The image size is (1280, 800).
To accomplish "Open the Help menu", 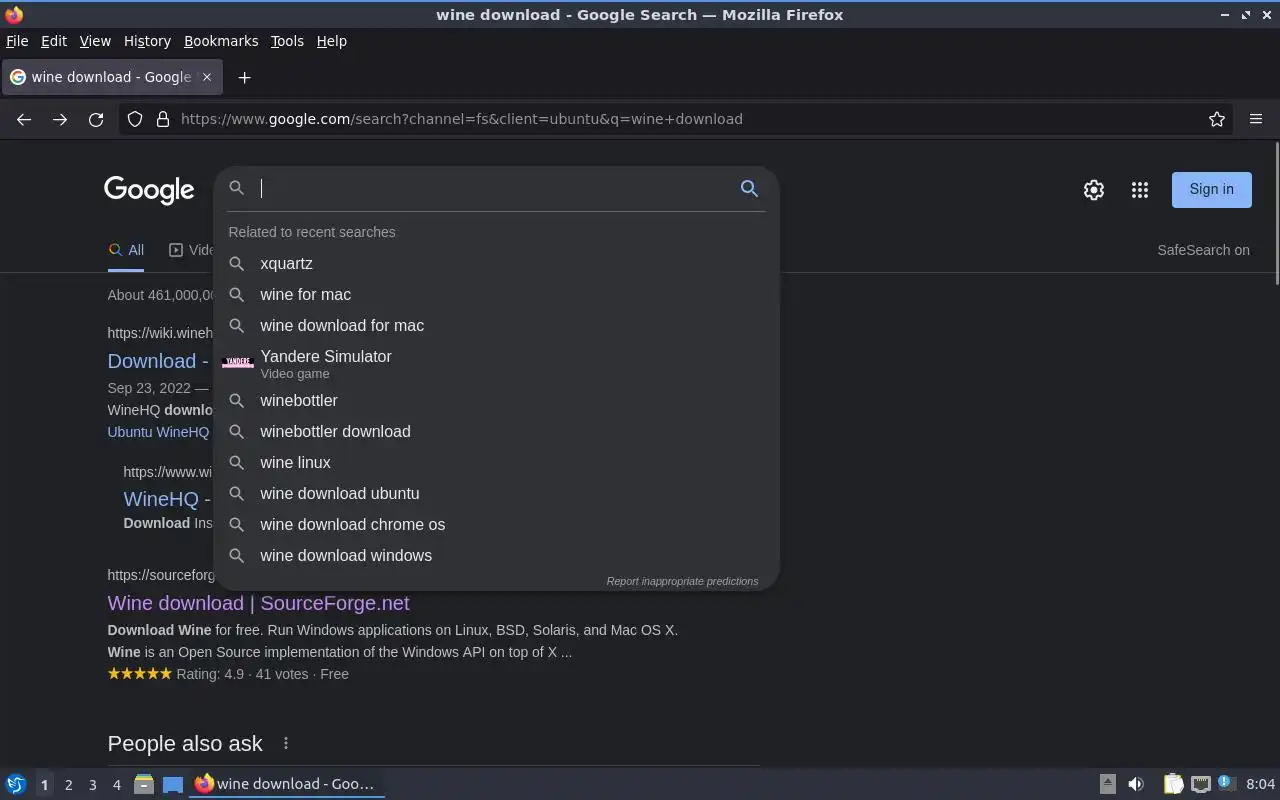I will (331, 41).
